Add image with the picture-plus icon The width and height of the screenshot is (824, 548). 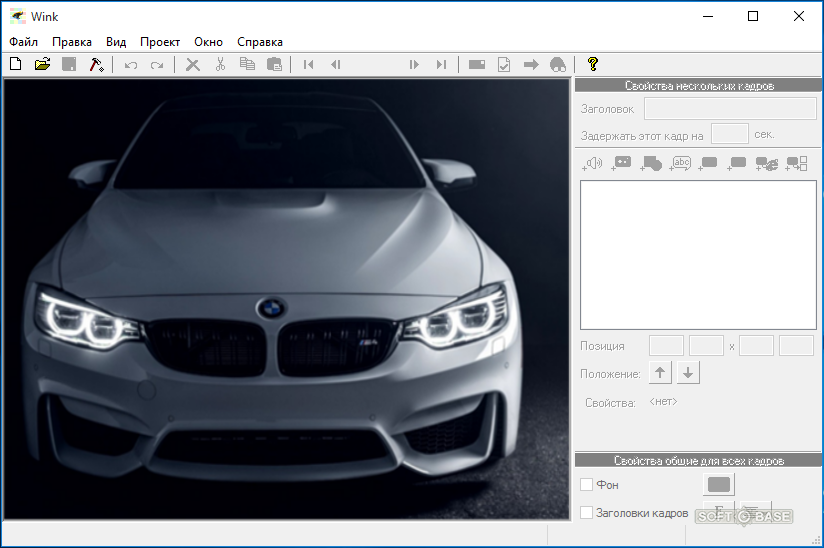(x=621, y=164)
